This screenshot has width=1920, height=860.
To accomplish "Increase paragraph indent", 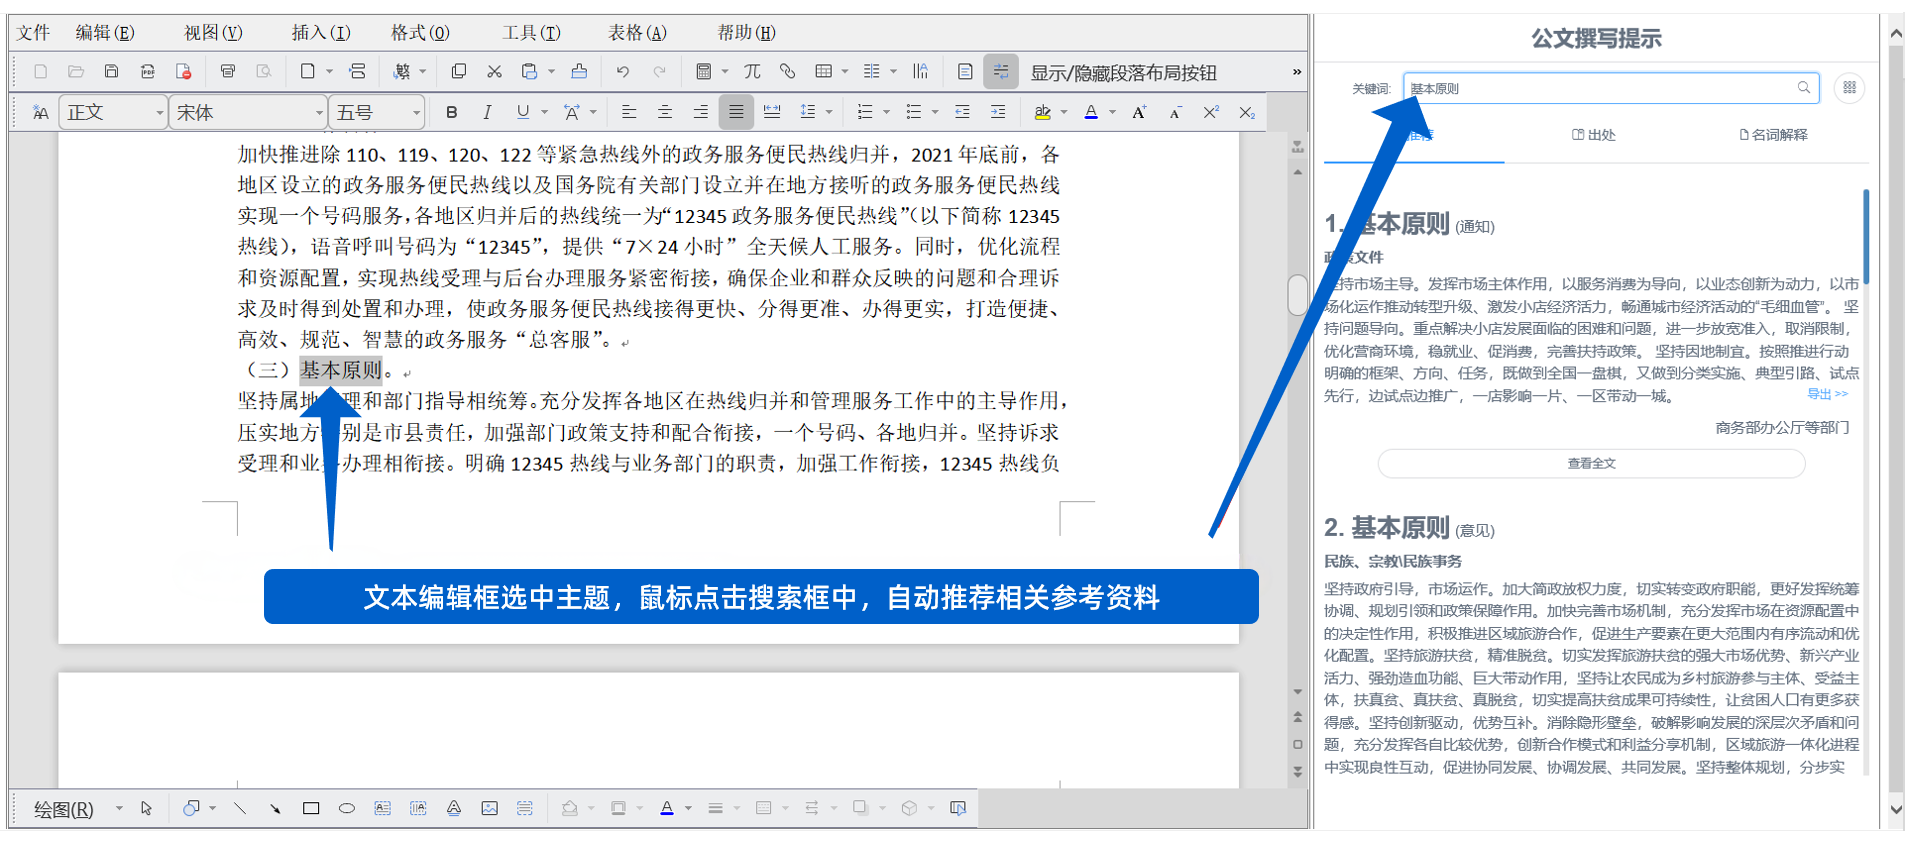I will click(998, 112).
